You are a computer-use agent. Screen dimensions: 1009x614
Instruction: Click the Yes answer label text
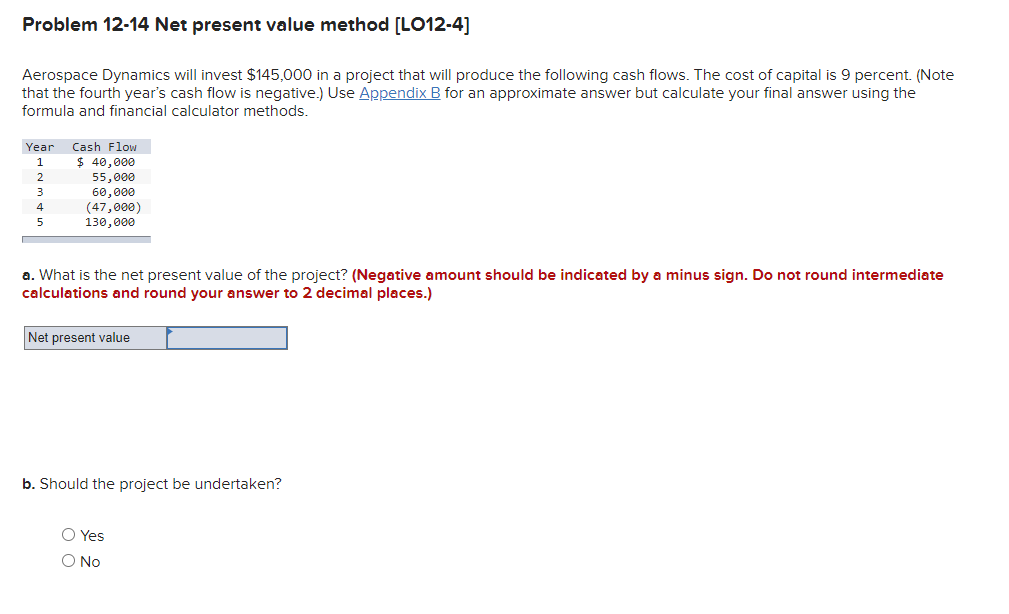[92, 535]
